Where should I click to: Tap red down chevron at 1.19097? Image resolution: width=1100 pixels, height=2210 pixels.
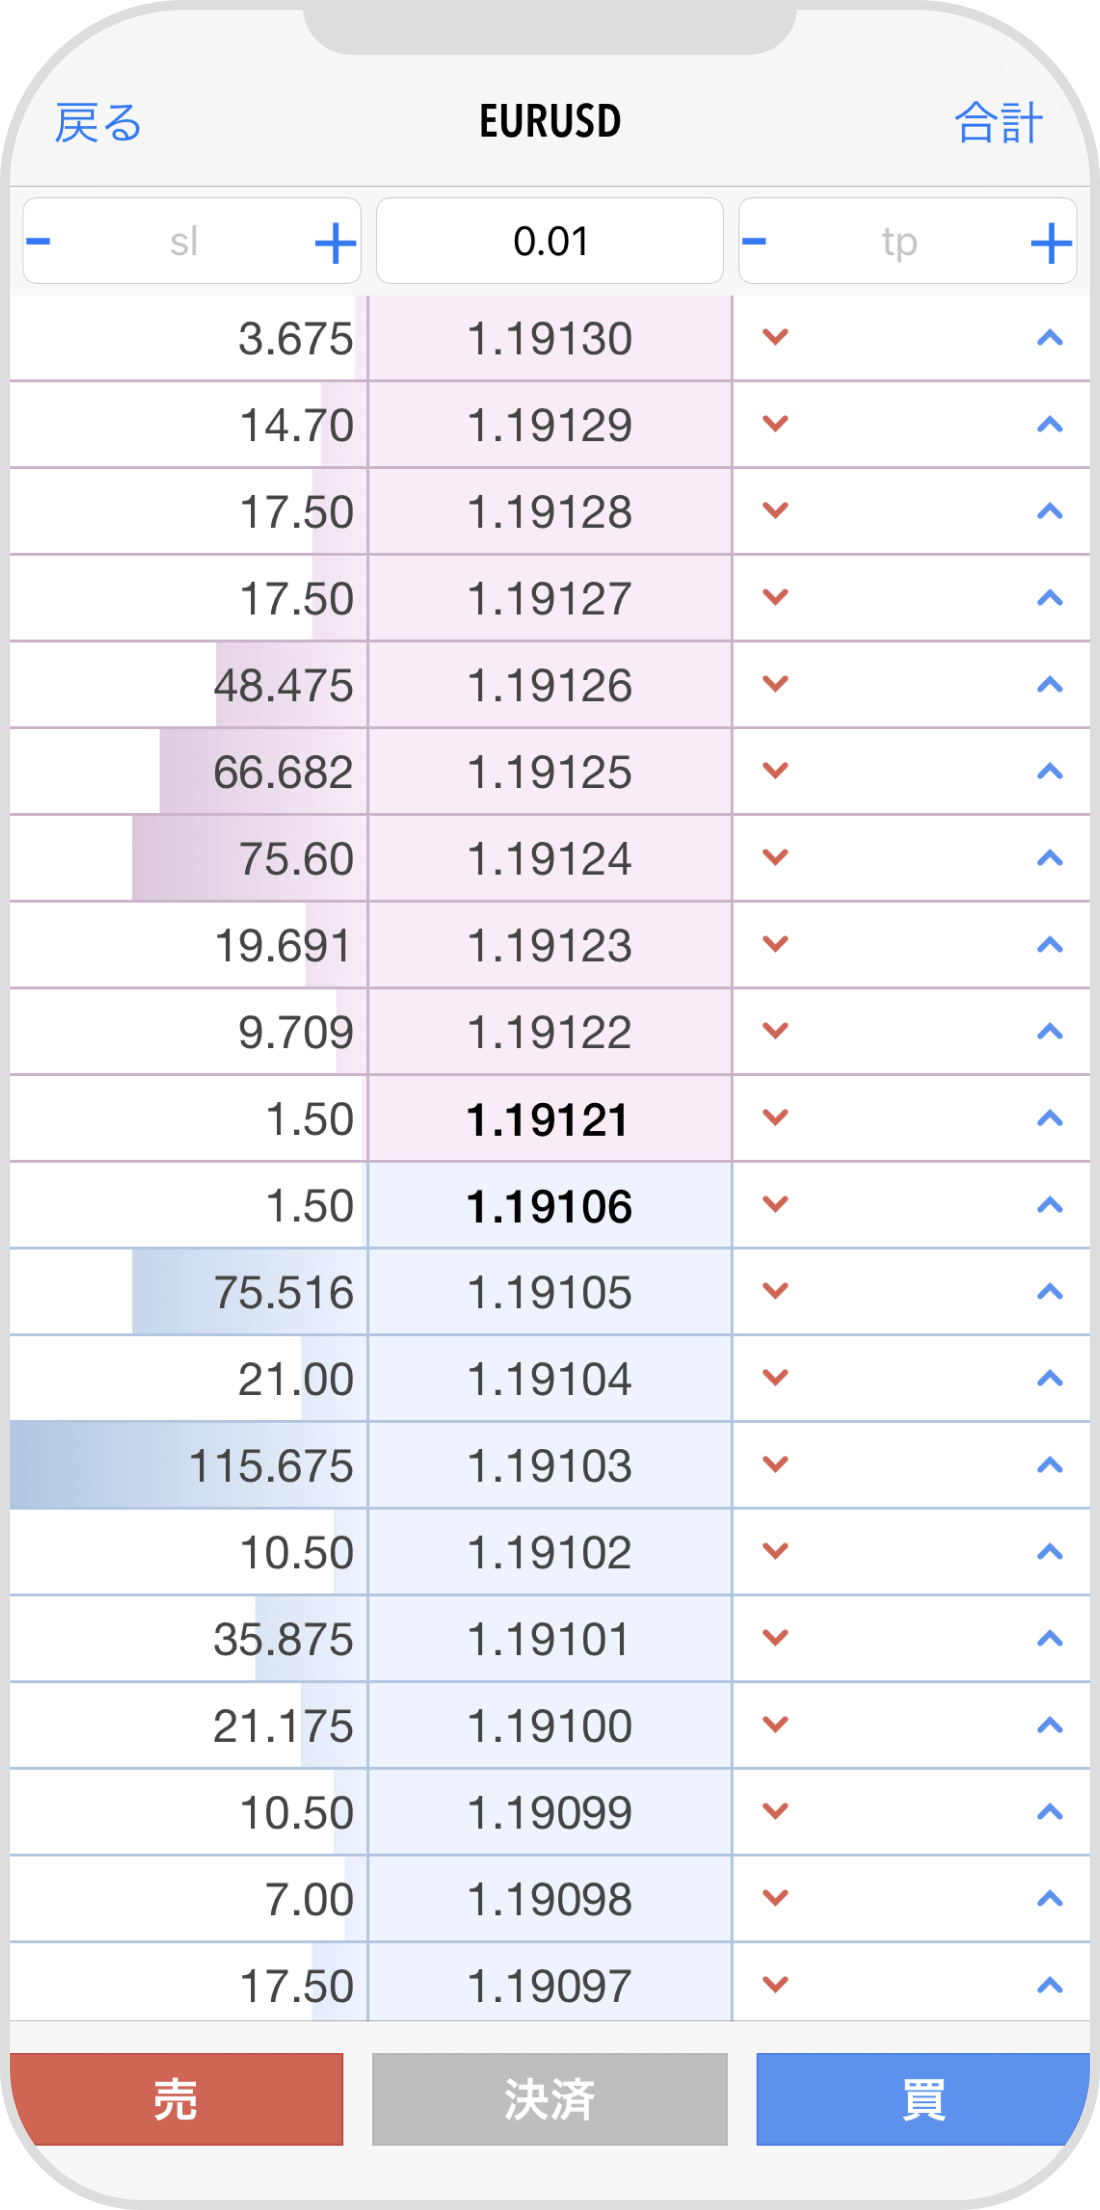point(776,1984)
